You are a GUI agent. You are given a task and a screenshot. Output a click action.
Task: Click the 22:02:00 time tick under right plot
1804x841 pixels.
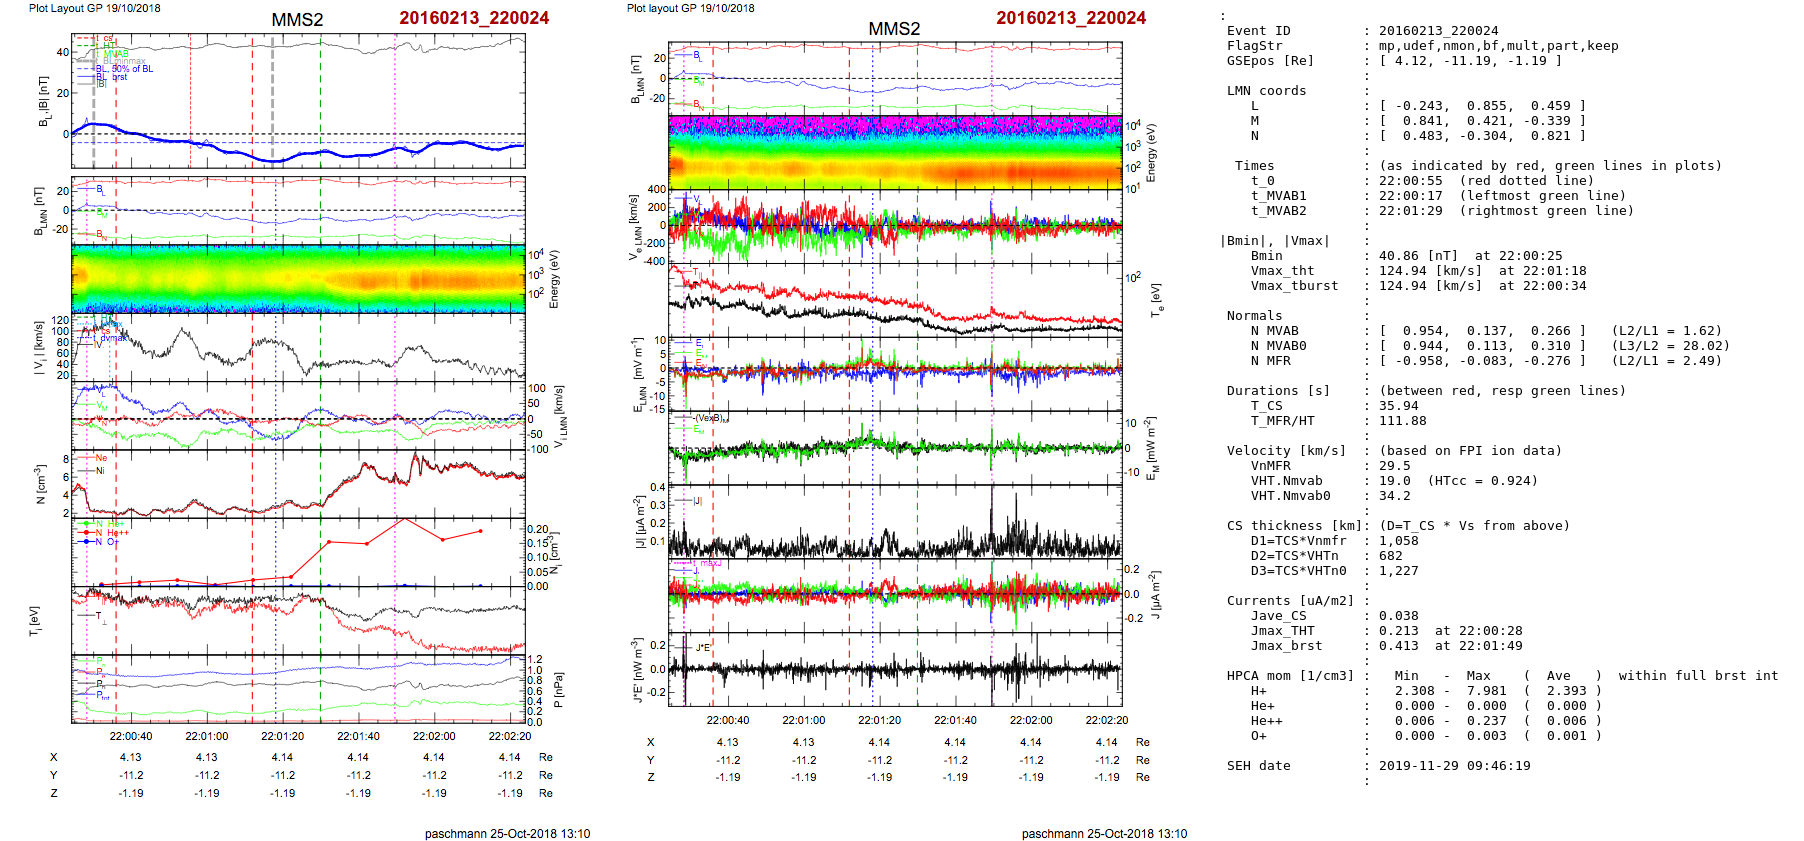pos(1031,720)
